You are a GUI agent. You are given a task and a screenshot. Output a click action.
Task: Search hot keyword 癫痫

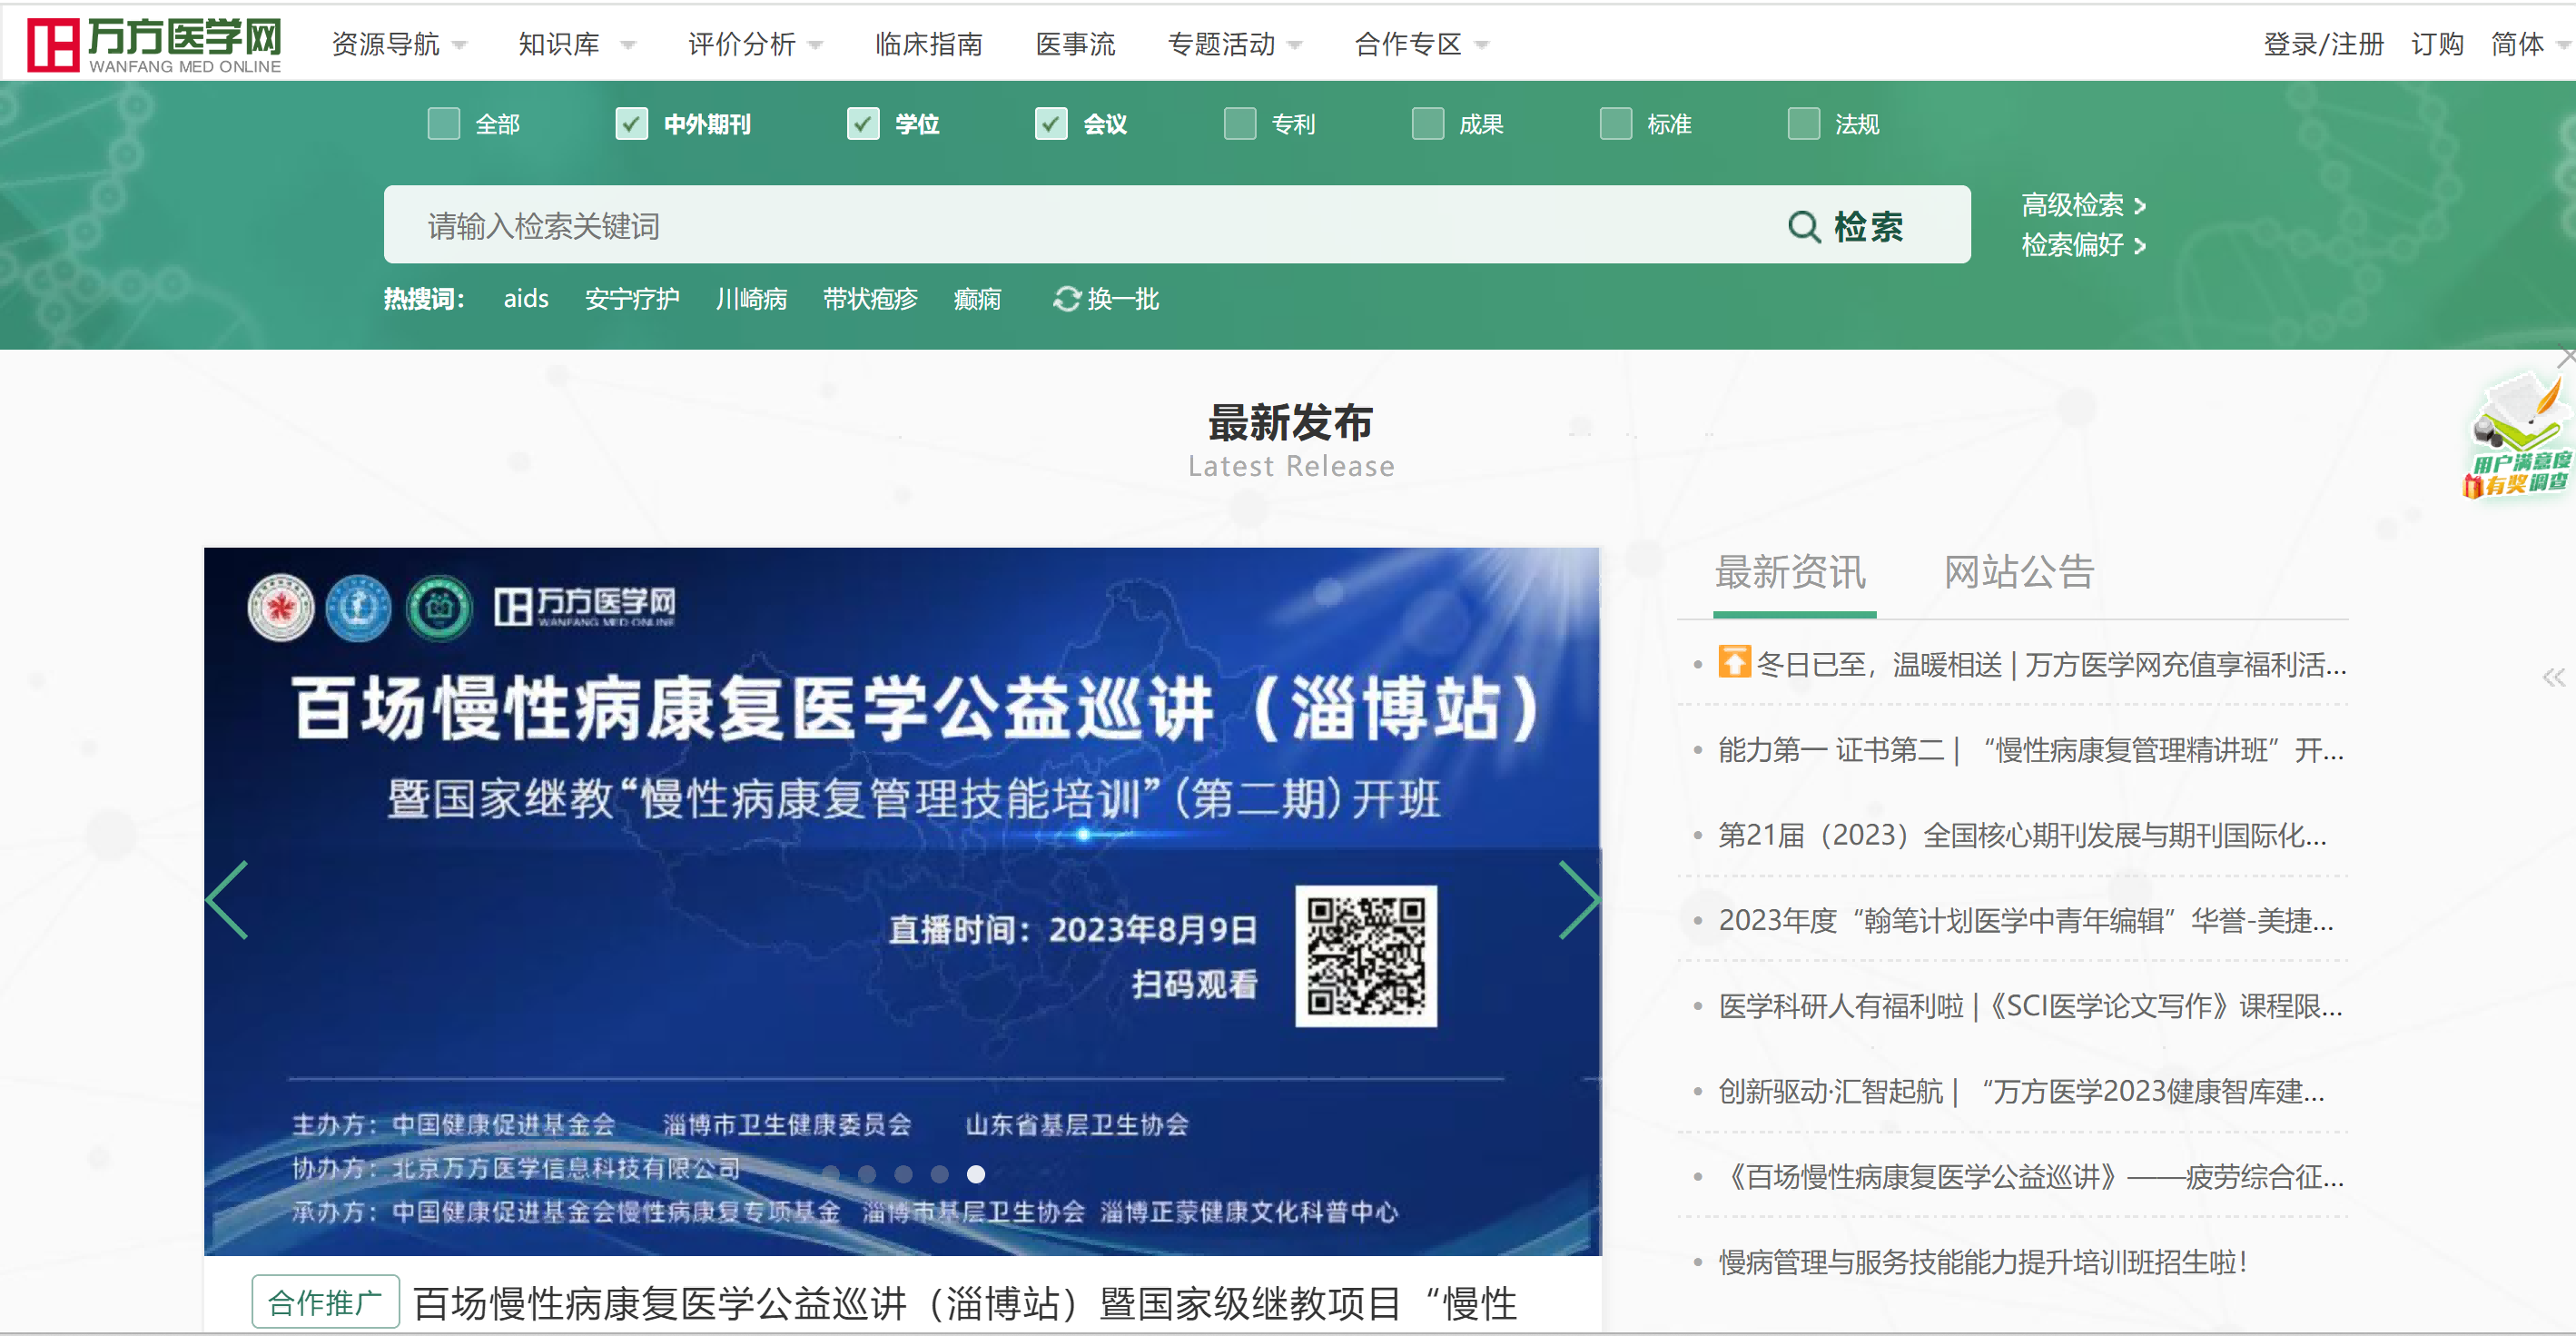click(977, 299)
